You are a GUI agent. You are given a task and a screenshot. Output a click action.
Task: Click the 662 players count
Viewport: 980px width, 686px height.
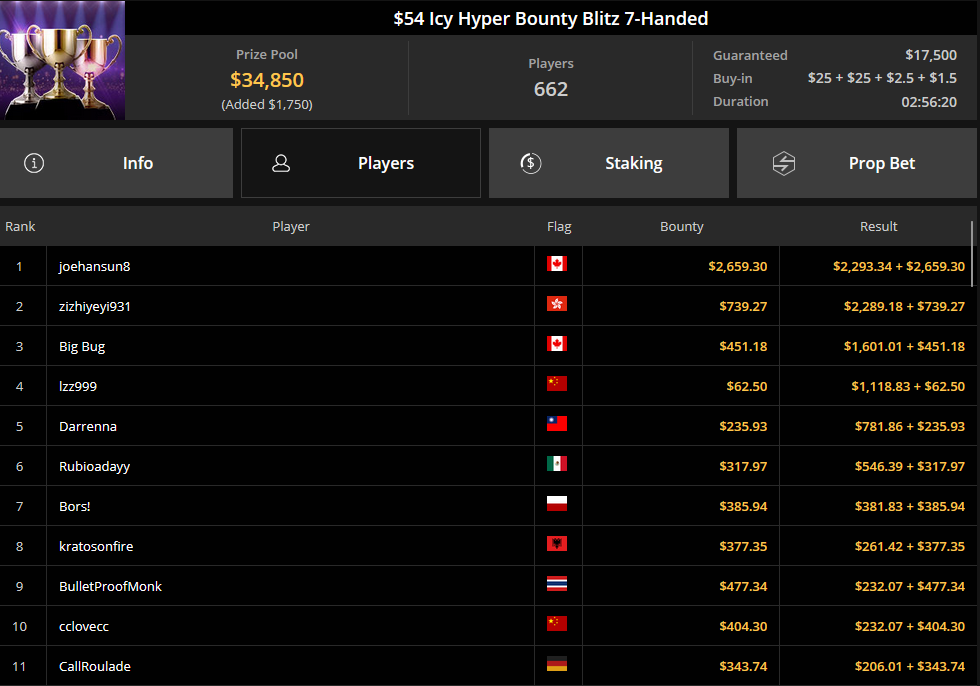551,89
